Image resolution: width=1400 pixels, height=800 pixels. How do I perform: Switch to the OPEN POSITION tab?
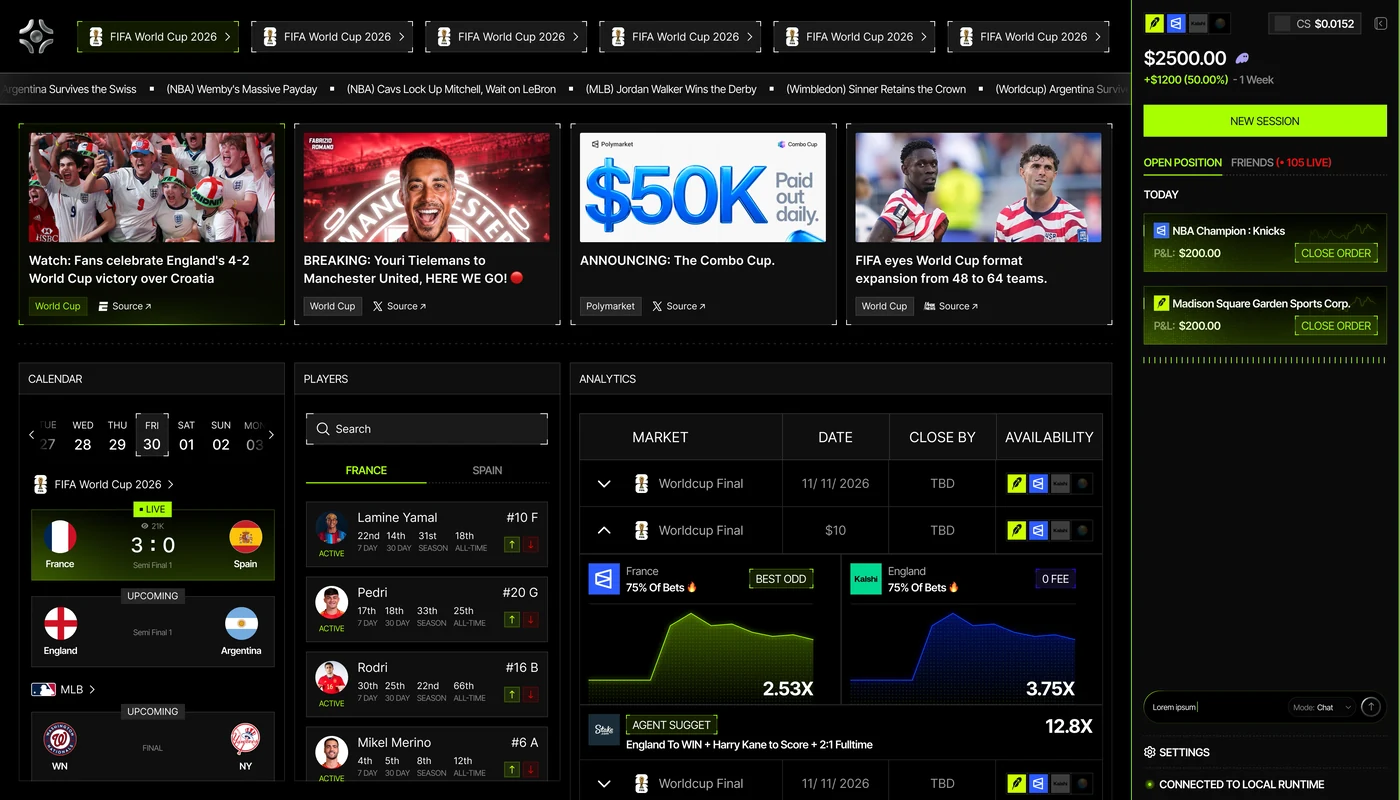(x=1183, y=162)
